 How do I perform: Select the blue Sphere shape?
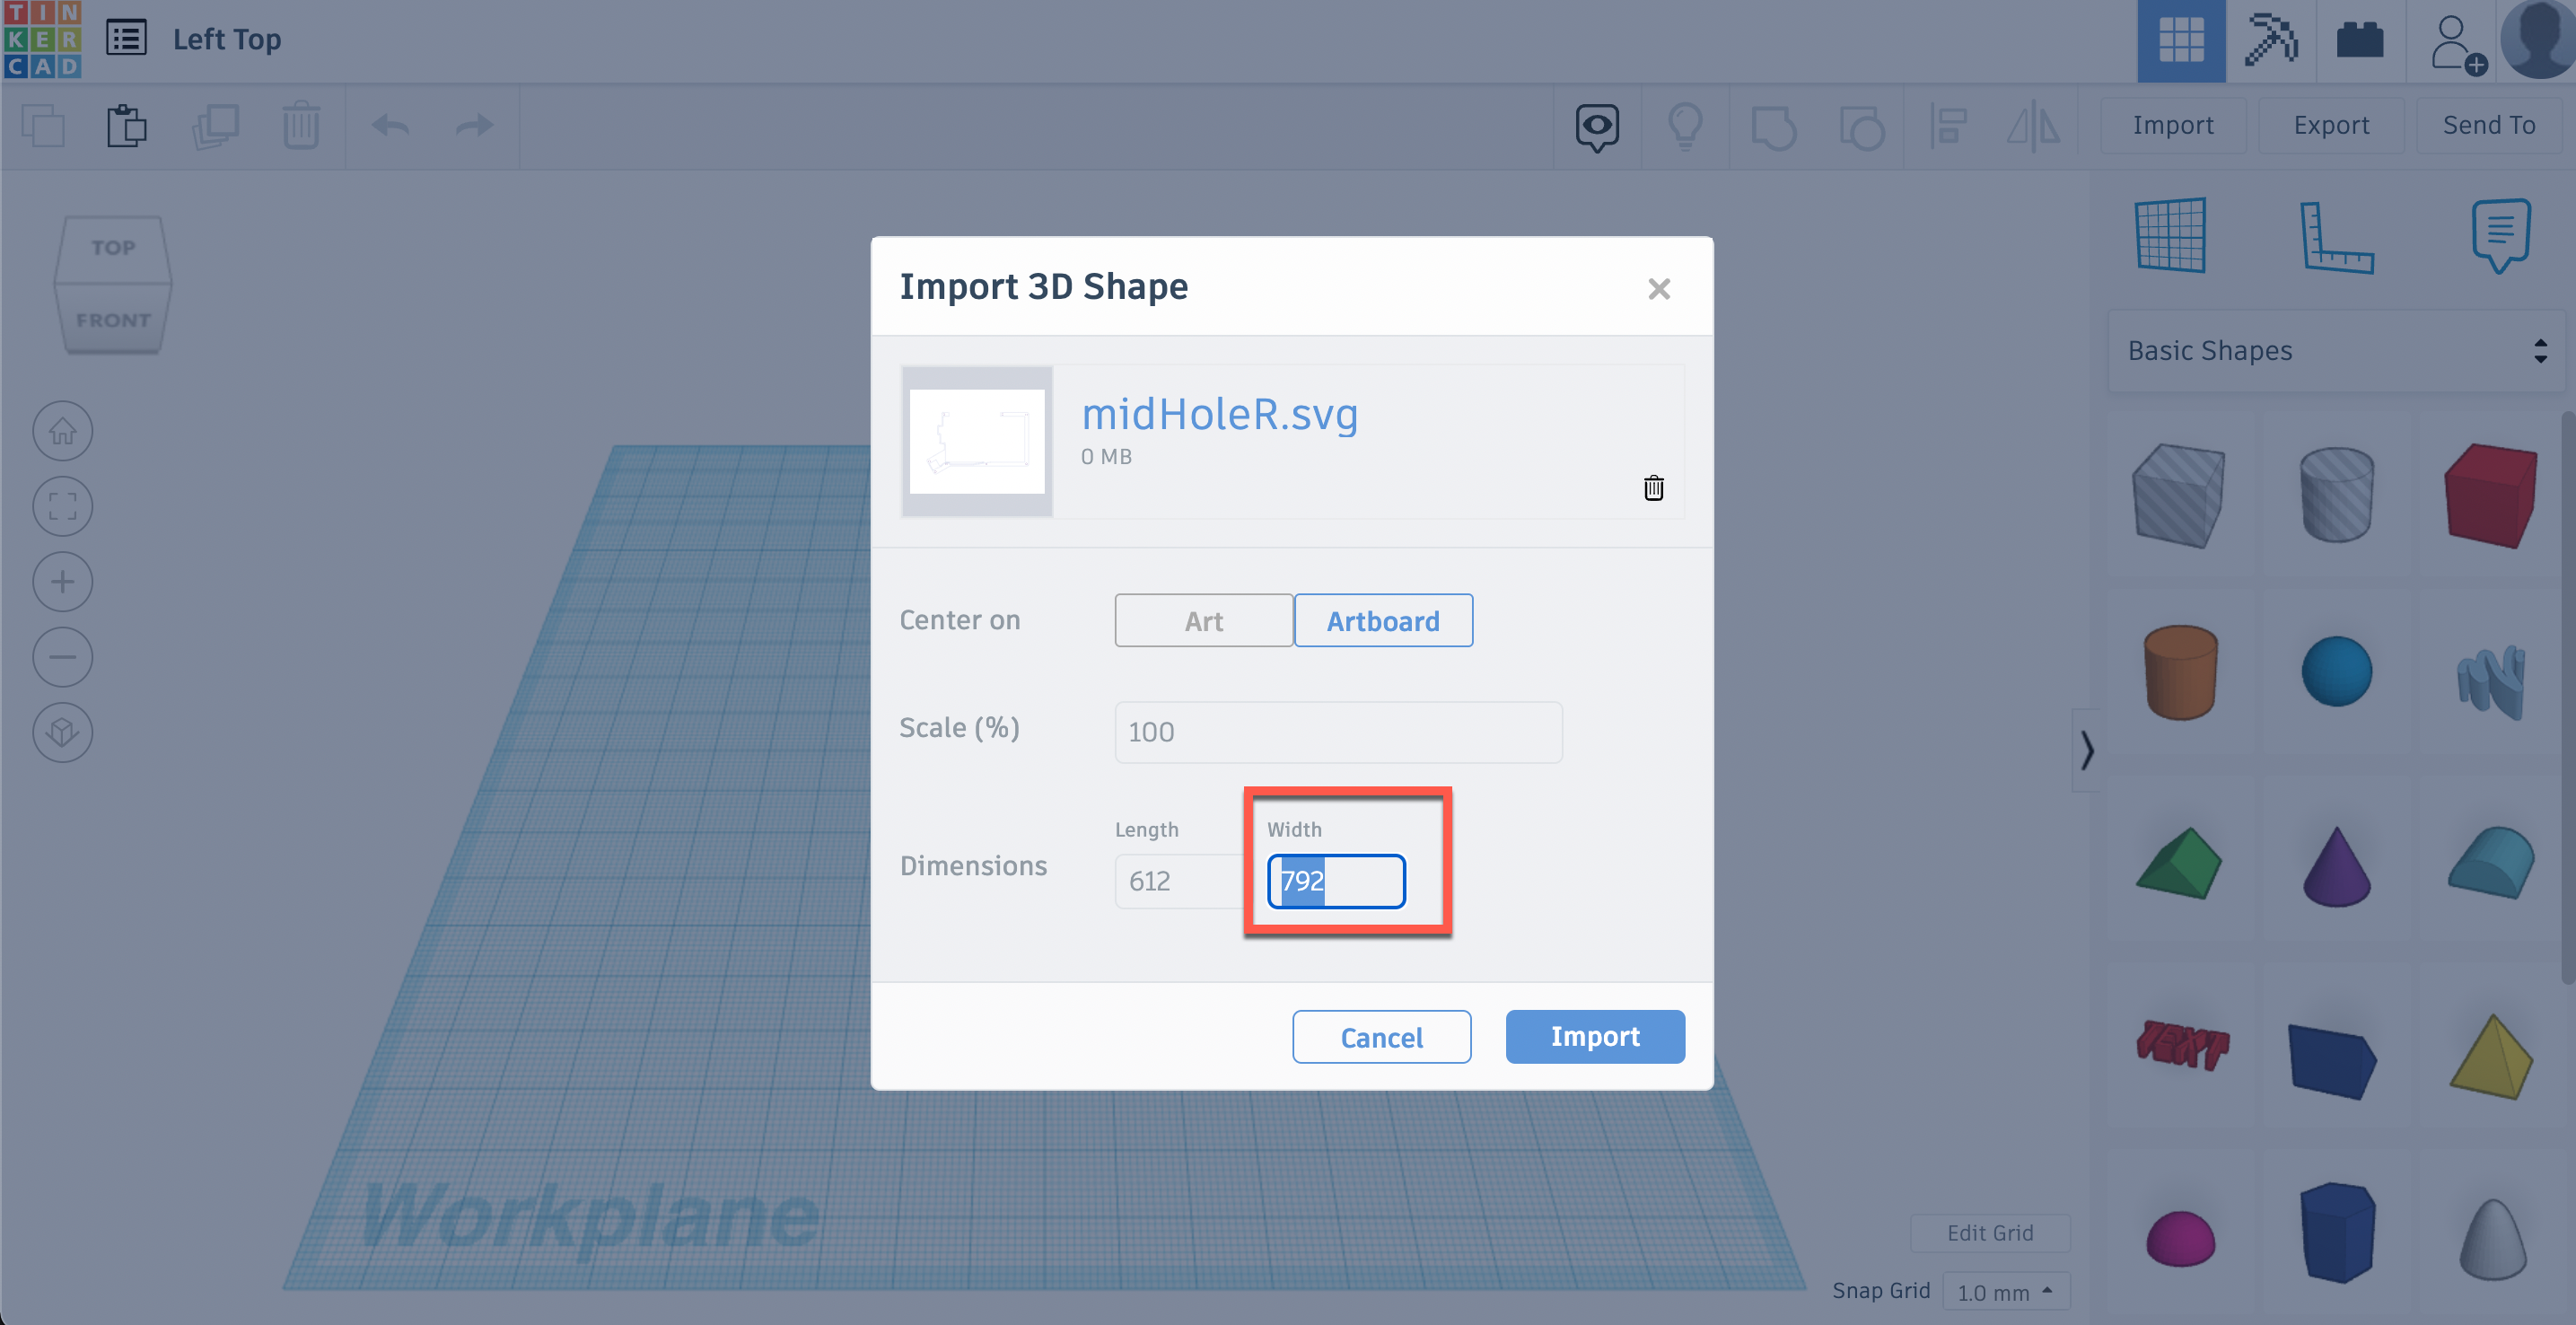(x=2336, y=671)
